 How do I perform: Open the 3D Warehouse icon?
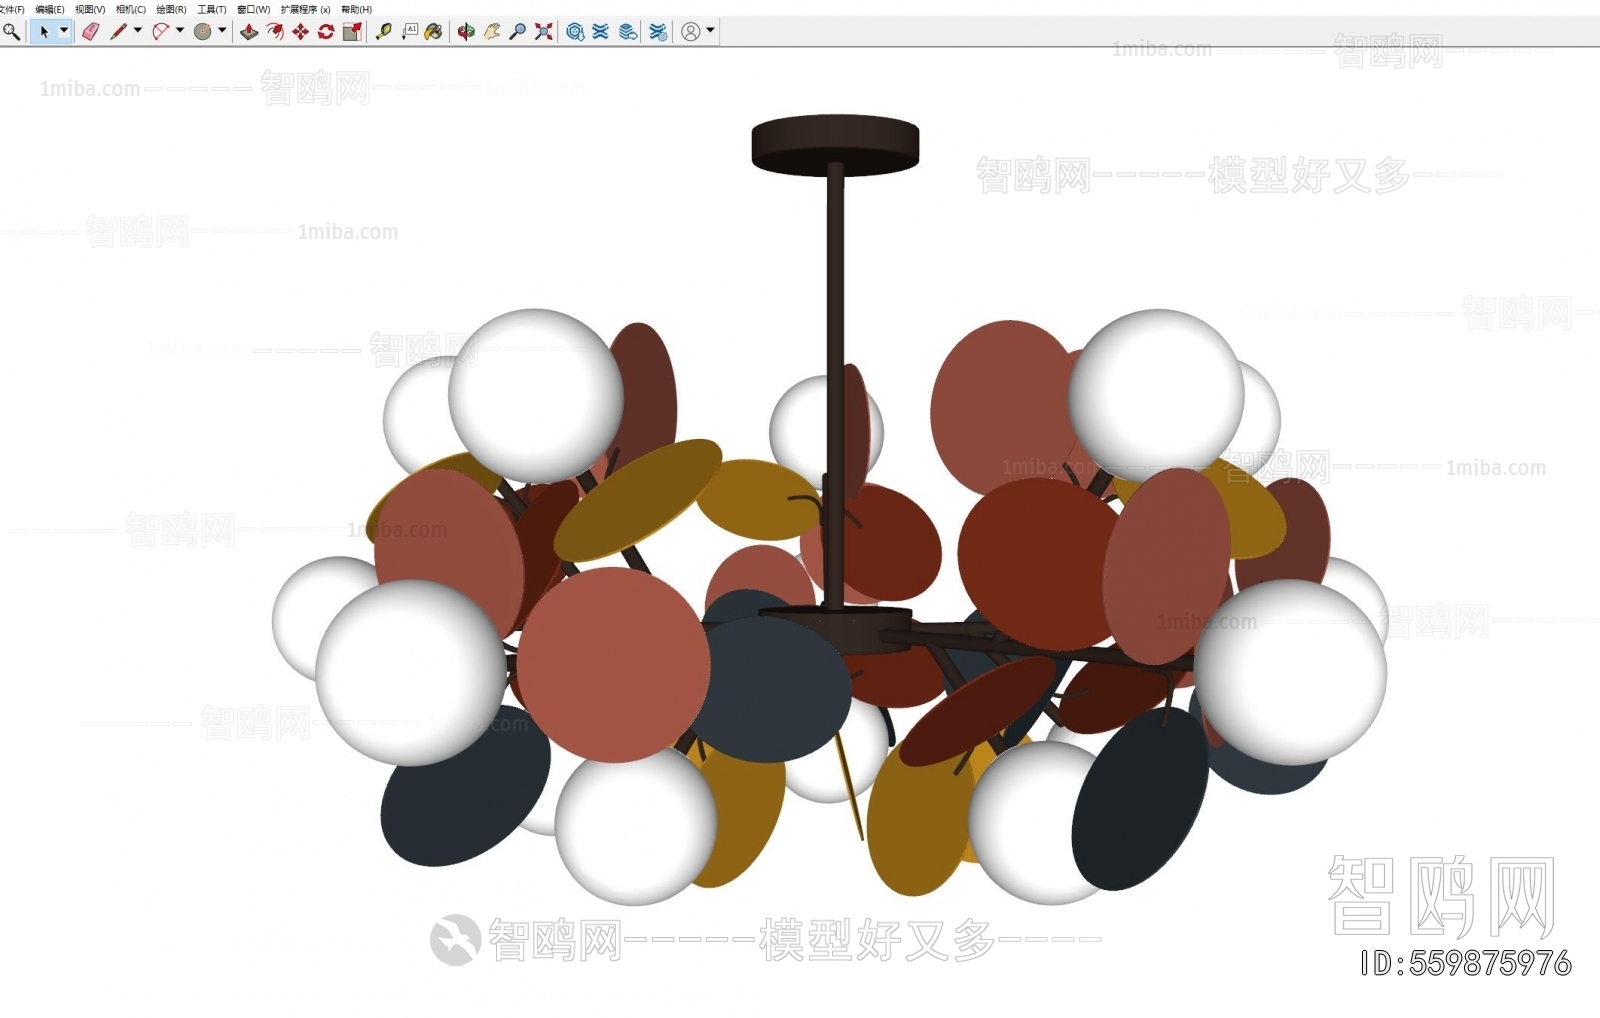click(575, 32)
